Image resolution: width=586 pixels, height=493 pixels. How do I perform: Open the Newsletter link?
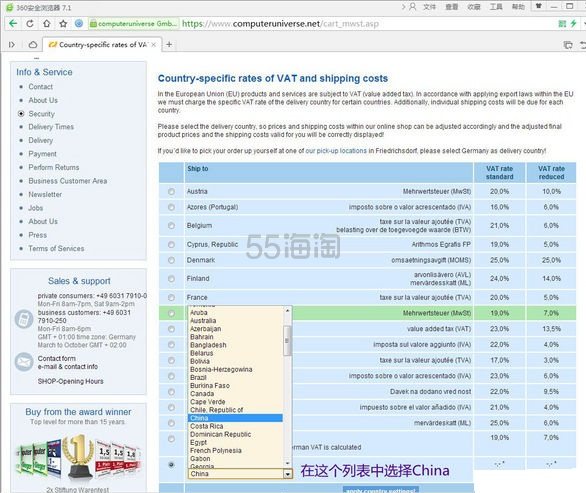click(x=45, y=194)
